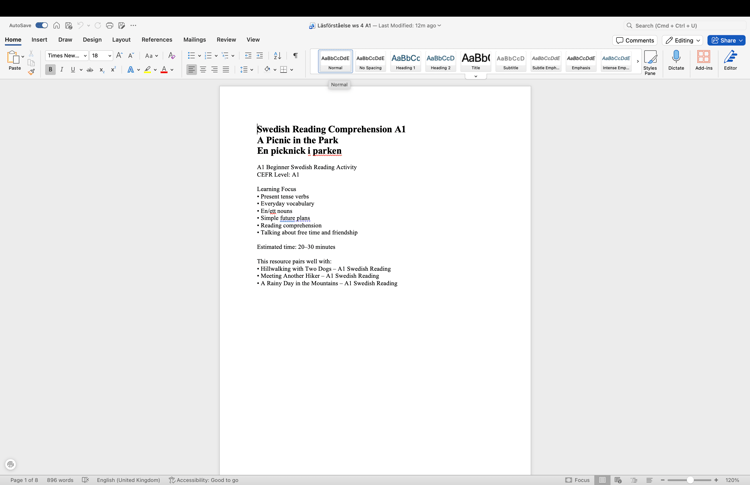Click the blue Share button
The width and height of the screenshot is (750, 485).
[x=726, y=40]
